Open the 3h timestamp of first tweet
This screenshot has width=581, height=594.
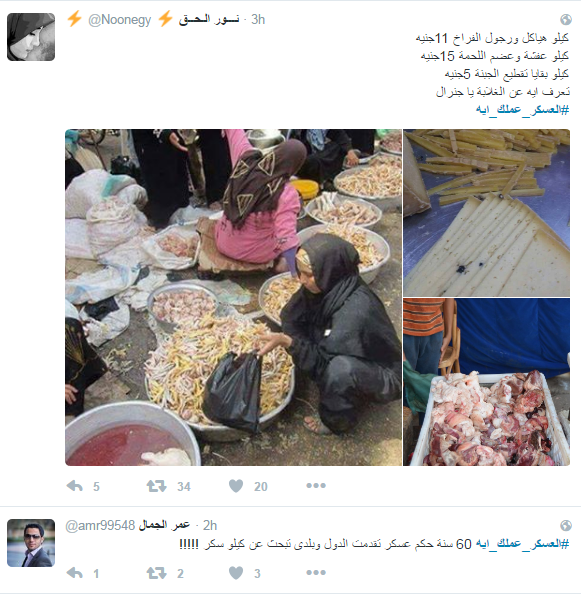coord(258,19)
